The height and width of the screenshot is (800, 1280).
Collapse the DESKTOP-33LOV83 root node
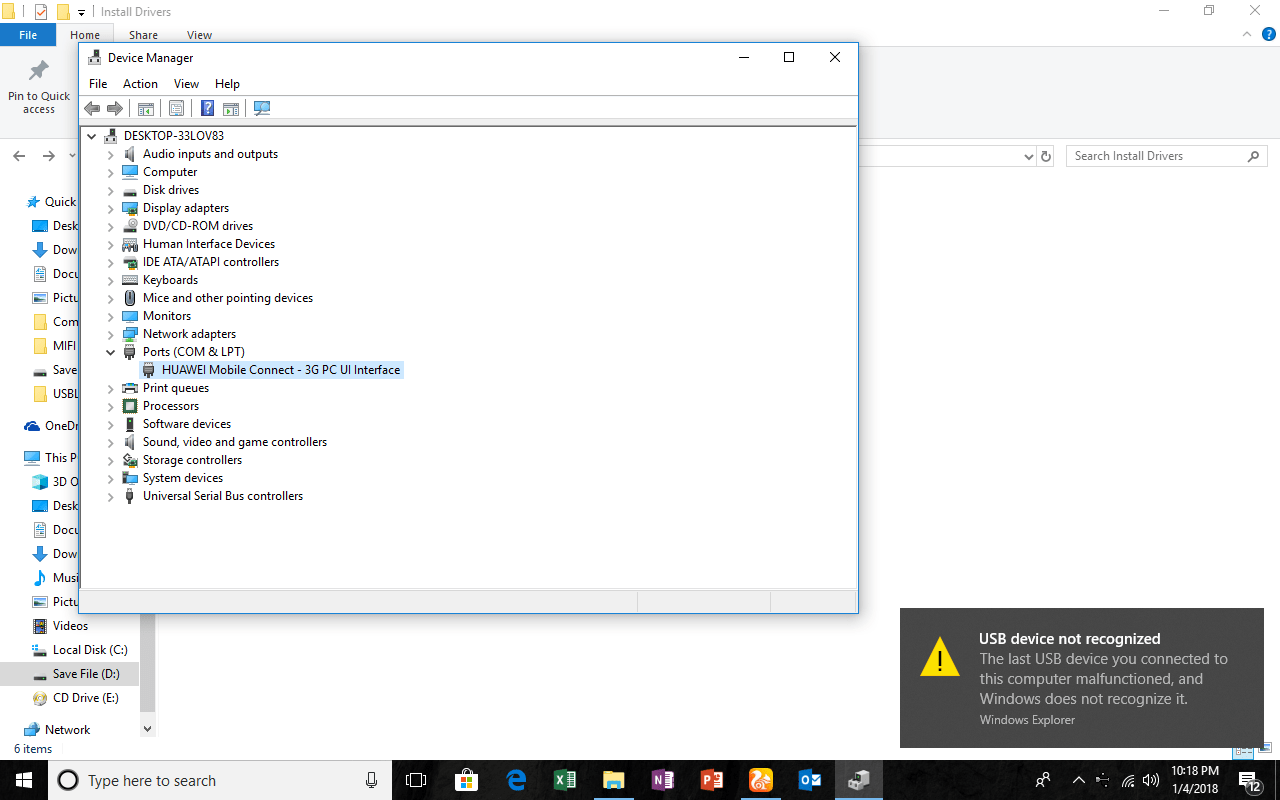(92, 136)
